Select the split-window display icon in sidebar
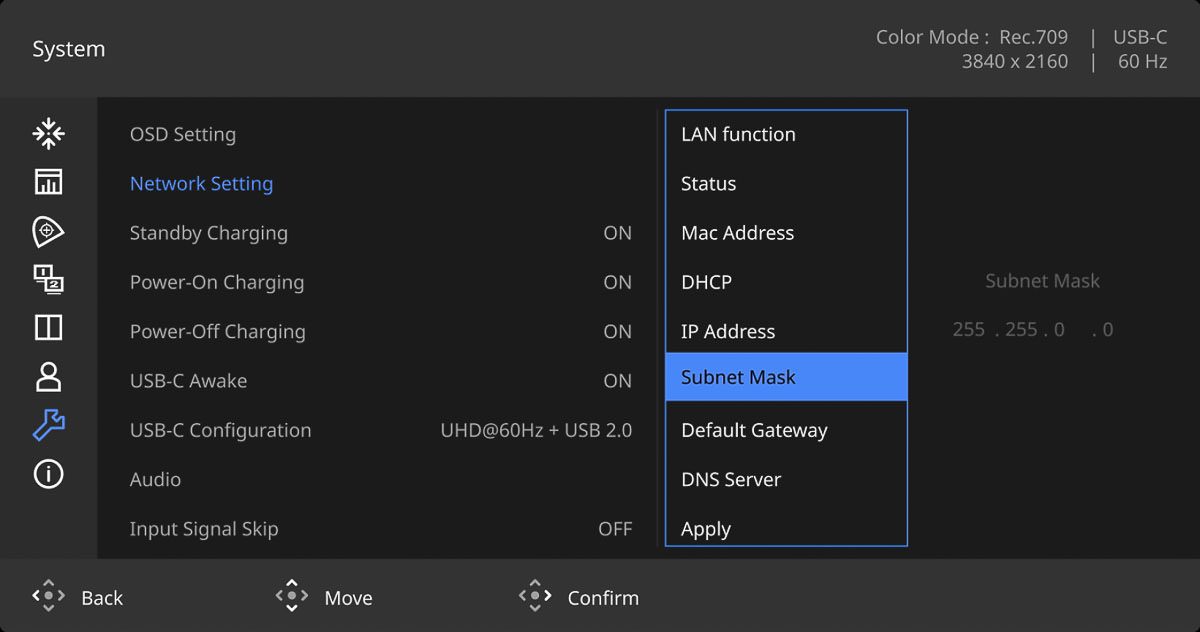The width and height of the screenshot is (1200, 632). tap(48, 328)
